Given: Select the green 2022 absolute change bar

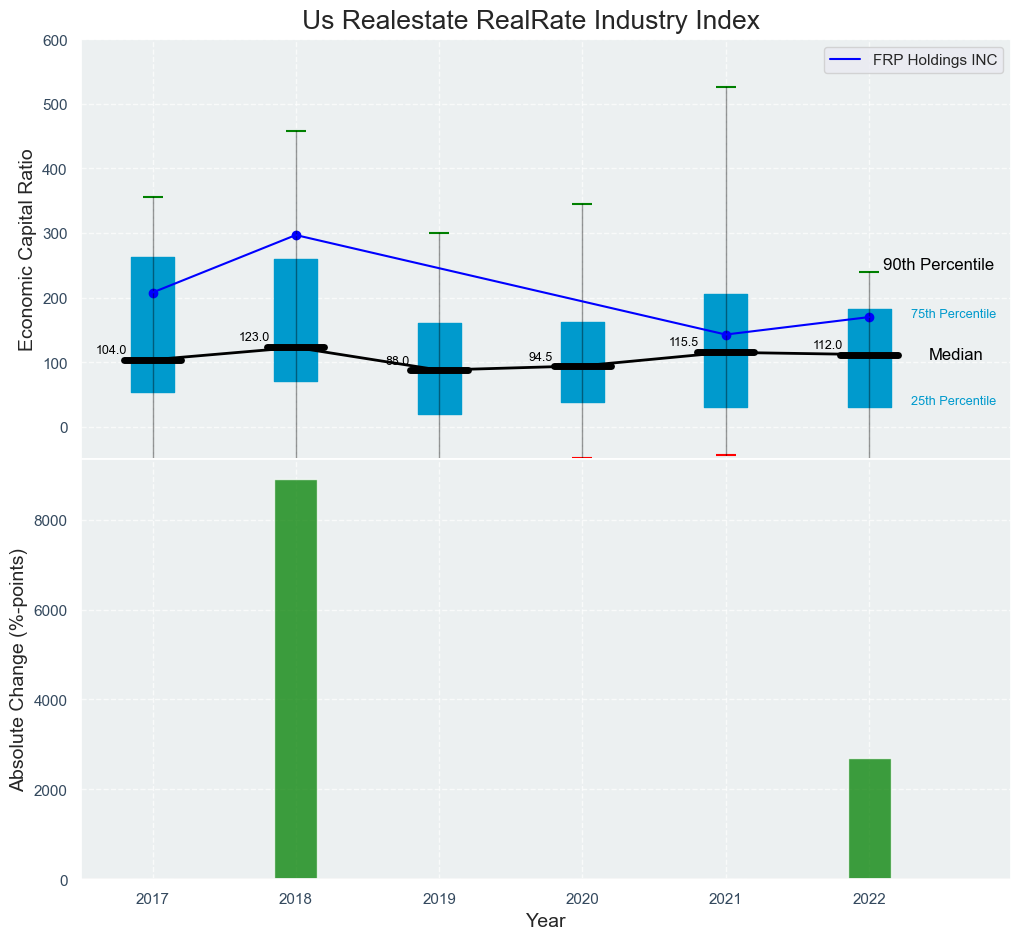Looking at the screenshot, I should [x=869, y=819].
